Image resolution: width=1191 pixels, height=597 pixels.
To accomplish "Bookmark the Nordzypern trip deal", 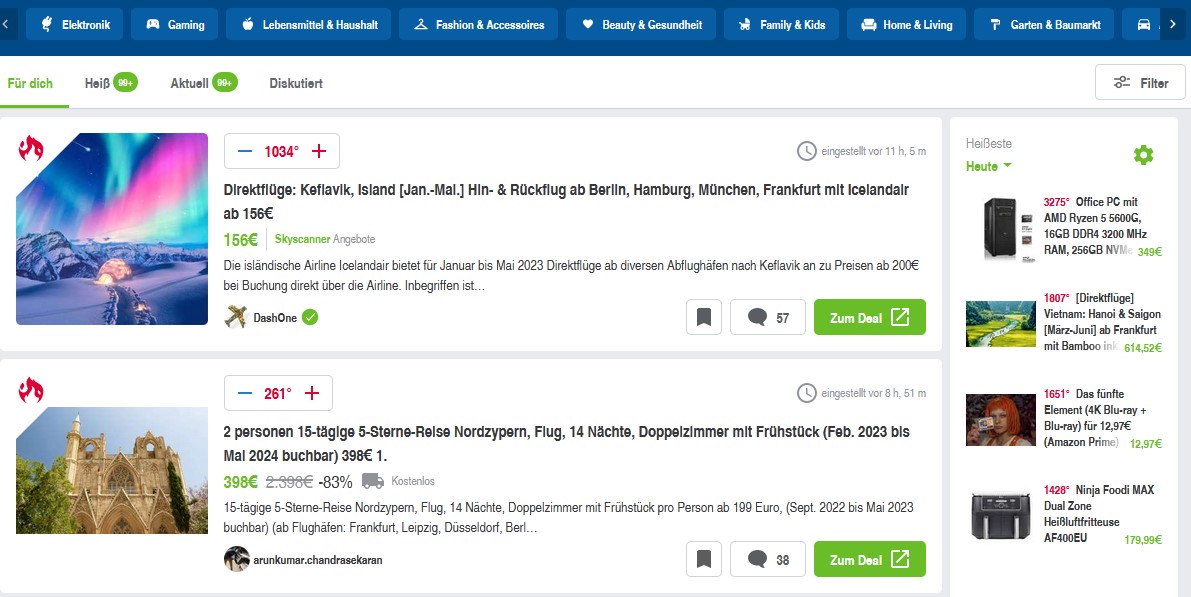I will [704, 559].
